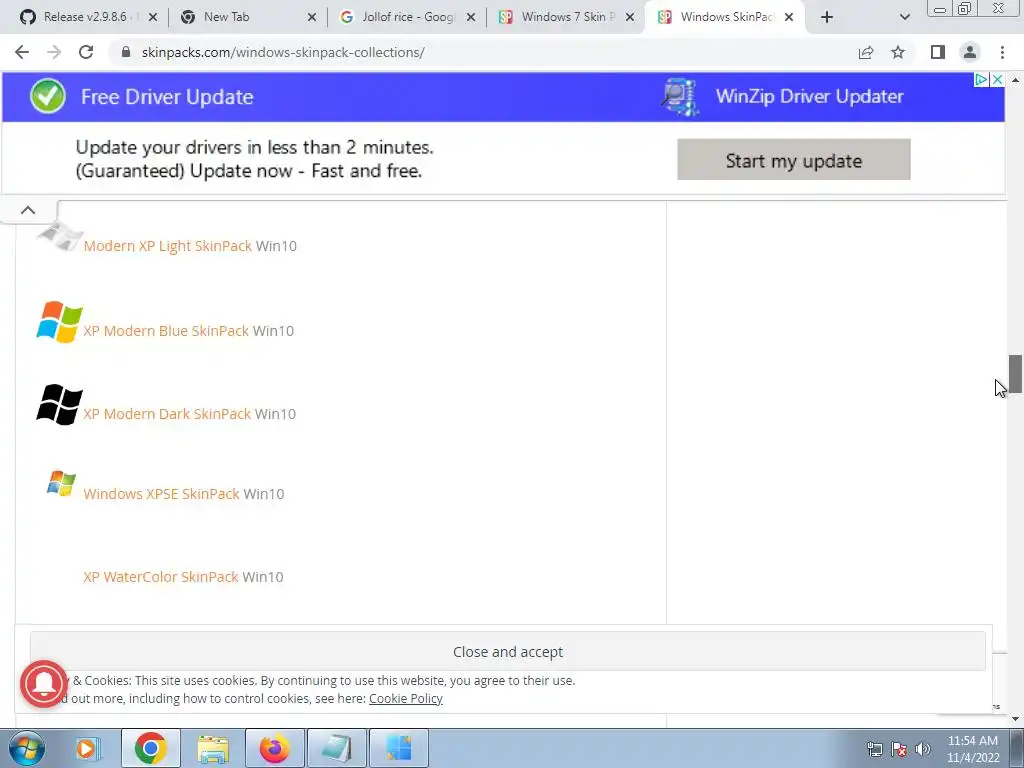The height and width of the screenshot is (768, 1024).
Task: Share this page icon in address bar
Action: pyautogui.click(x=866, y=52)
